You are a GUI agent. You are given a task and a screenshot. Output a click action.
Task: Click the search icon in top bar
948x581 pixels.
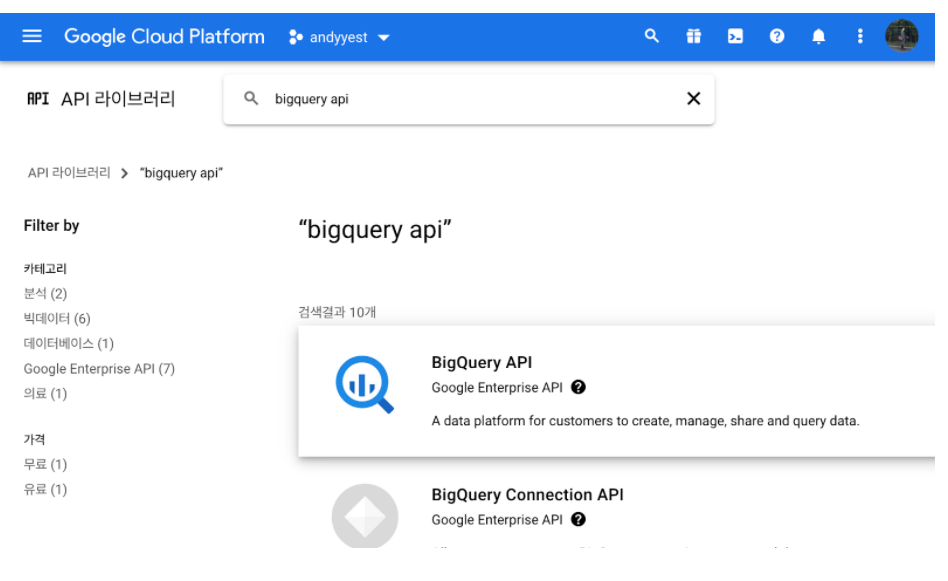coord(652,36)
